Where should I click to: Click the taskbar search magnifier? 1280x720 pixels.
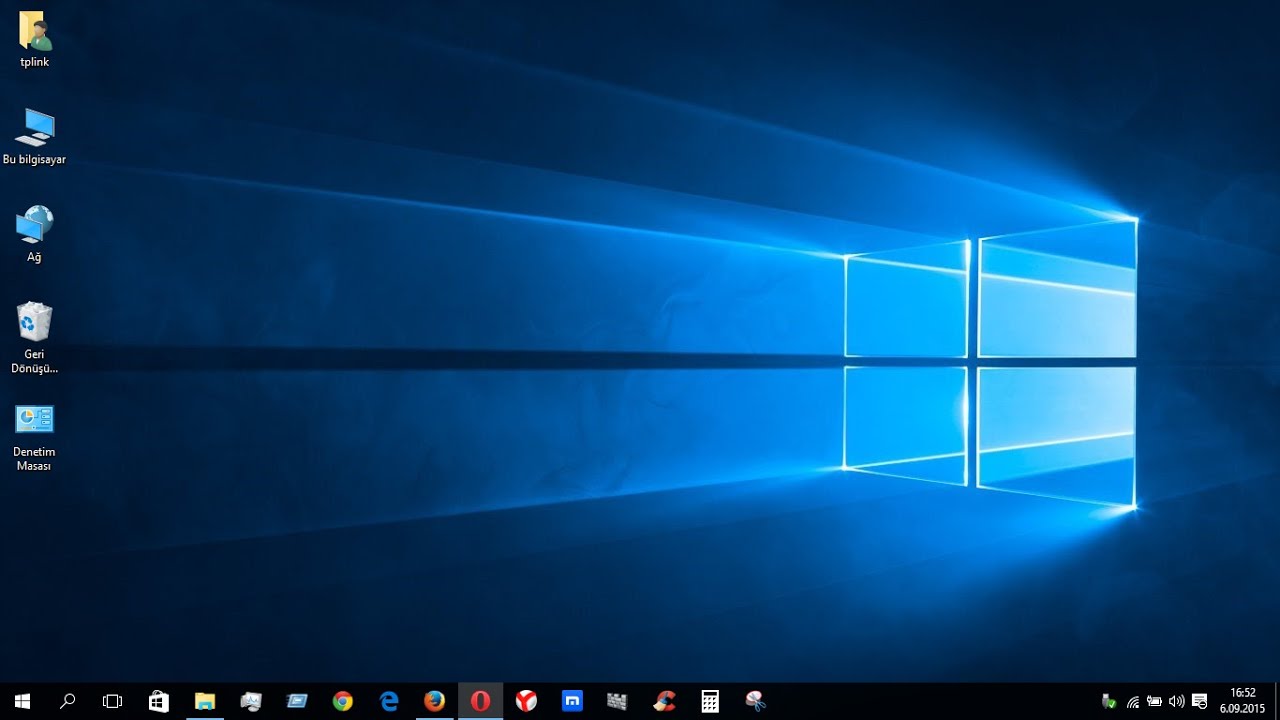(67, 701)
